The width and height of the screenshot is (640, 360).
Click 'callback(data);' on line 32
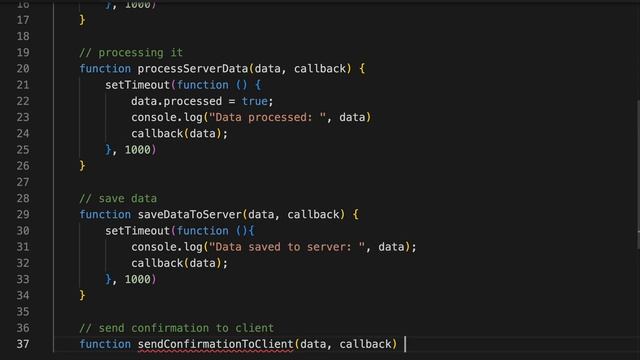(x=180, y=263)
